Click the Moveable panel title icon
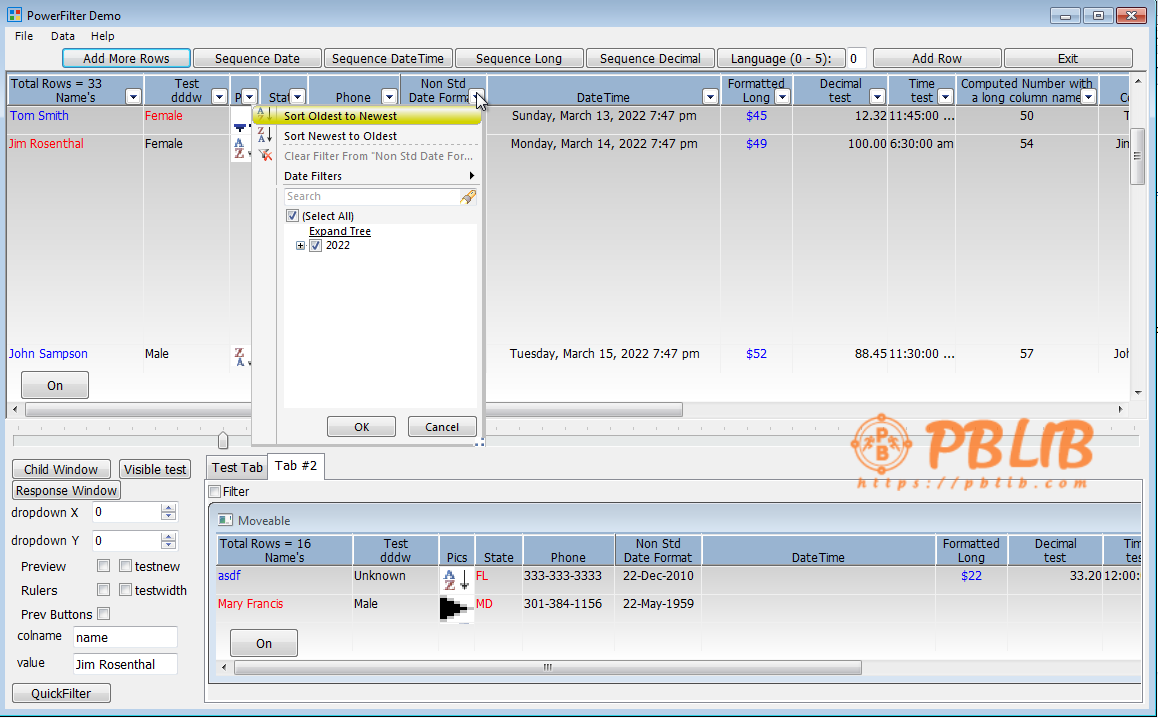The width and height of the screenshot is (1158, 718). coord(225,520)
